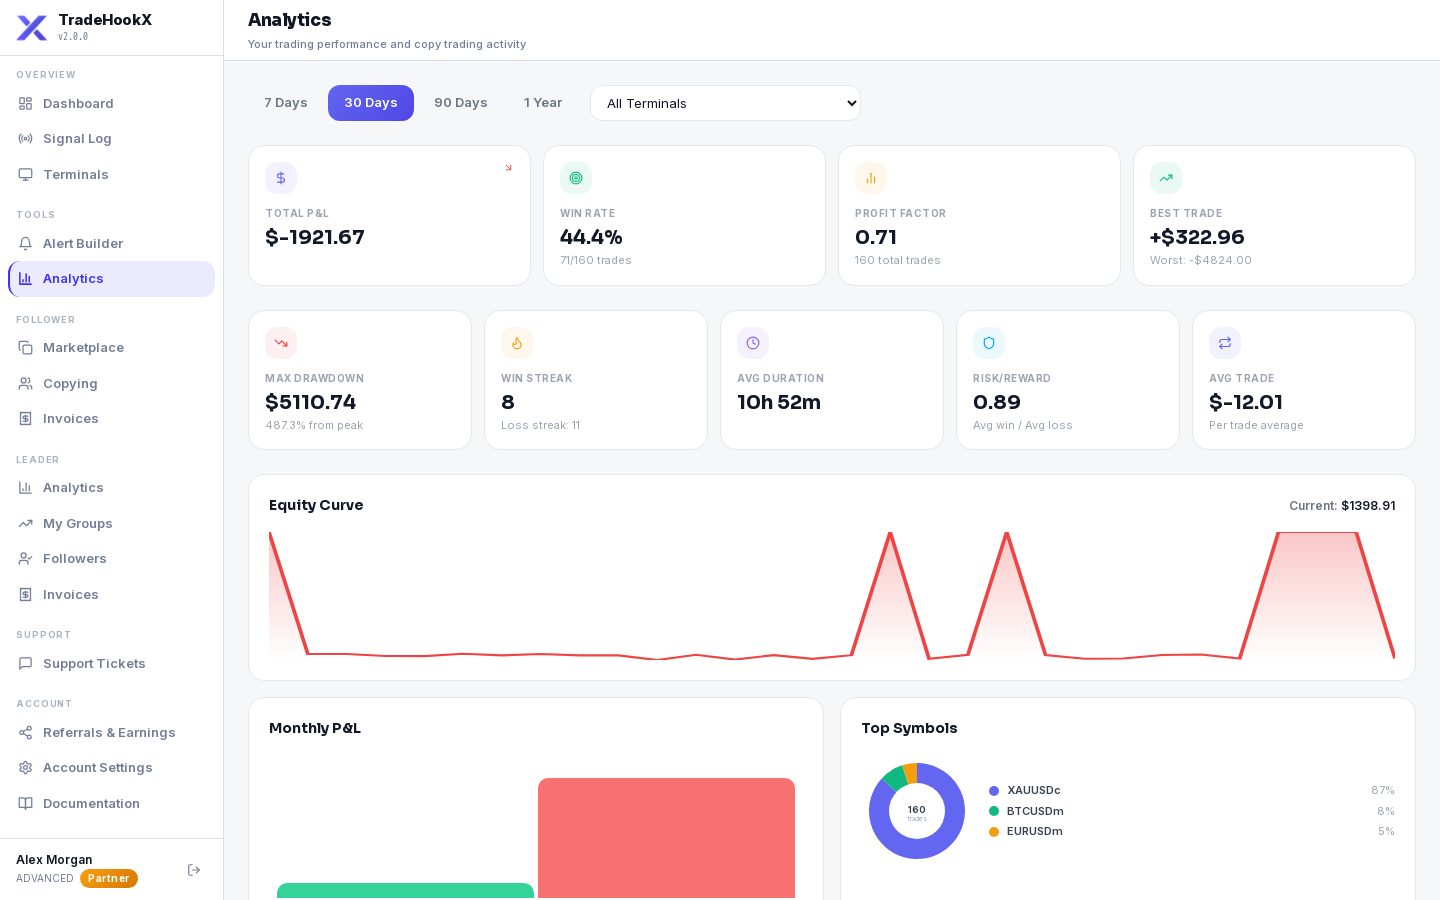Click the XAUUSDc purple legend dot

994,791
